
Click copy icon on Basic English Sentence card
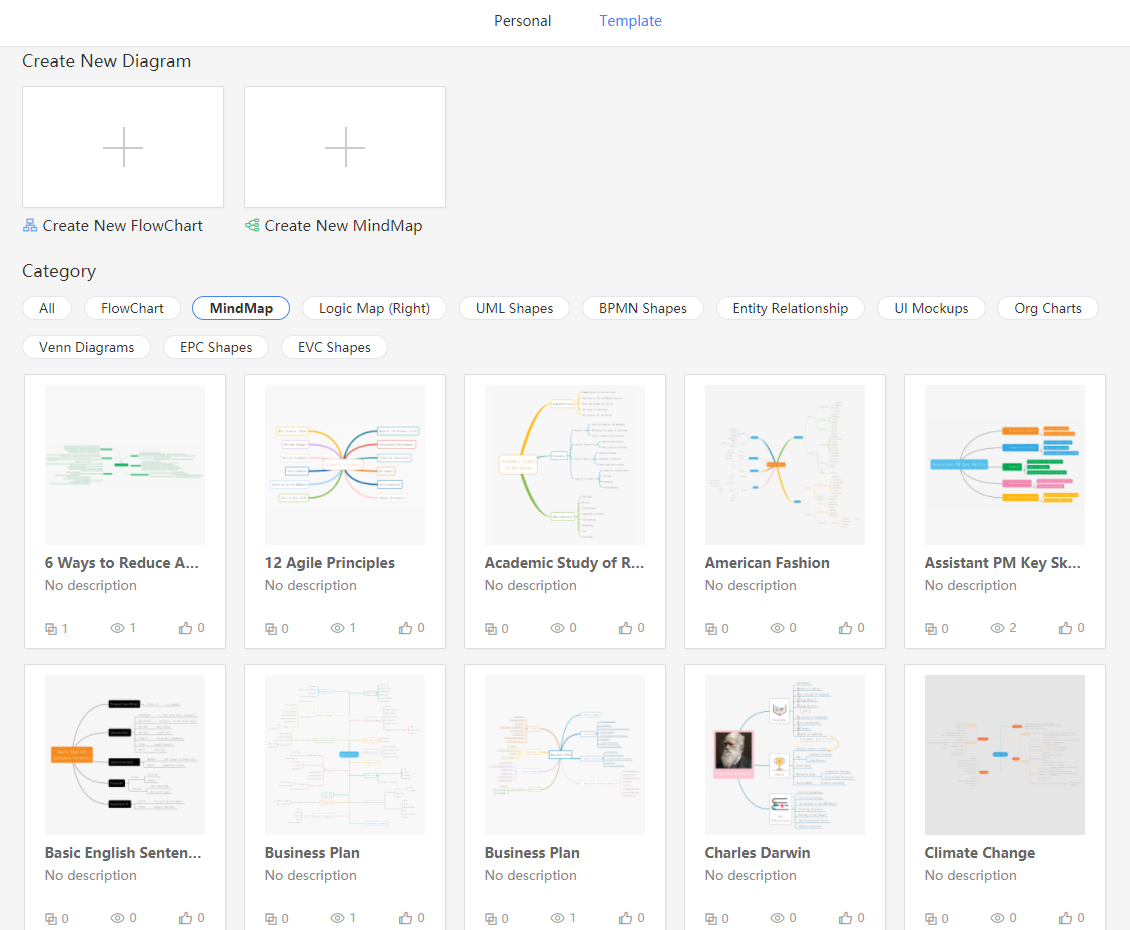(x=51, y=918)
